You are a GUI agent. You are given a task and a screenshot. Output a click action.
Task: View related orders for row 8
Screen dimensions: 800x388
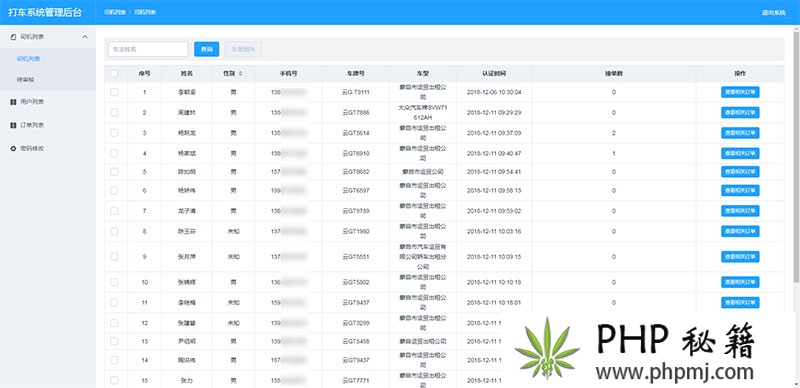740,231
